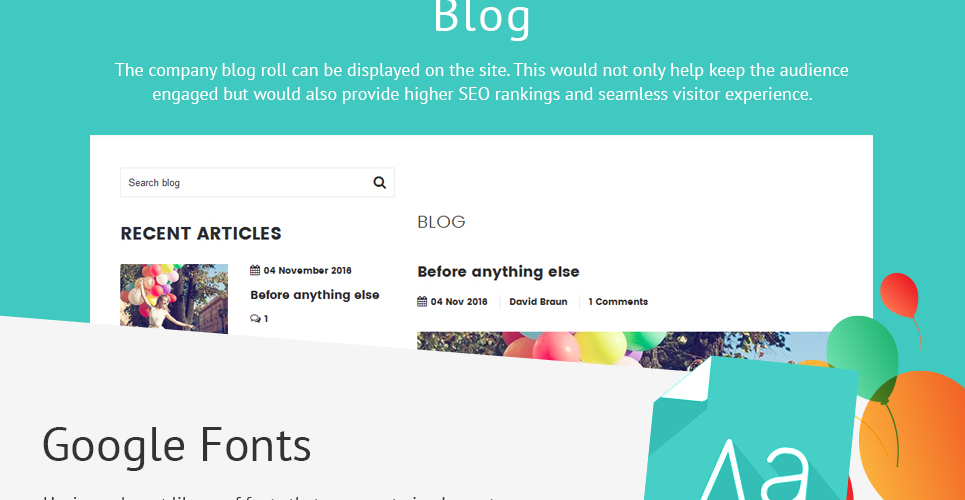965x500 pixels.
Task: Click the calendar icon beside 04 Nov 2016
Action: [422, 302]
